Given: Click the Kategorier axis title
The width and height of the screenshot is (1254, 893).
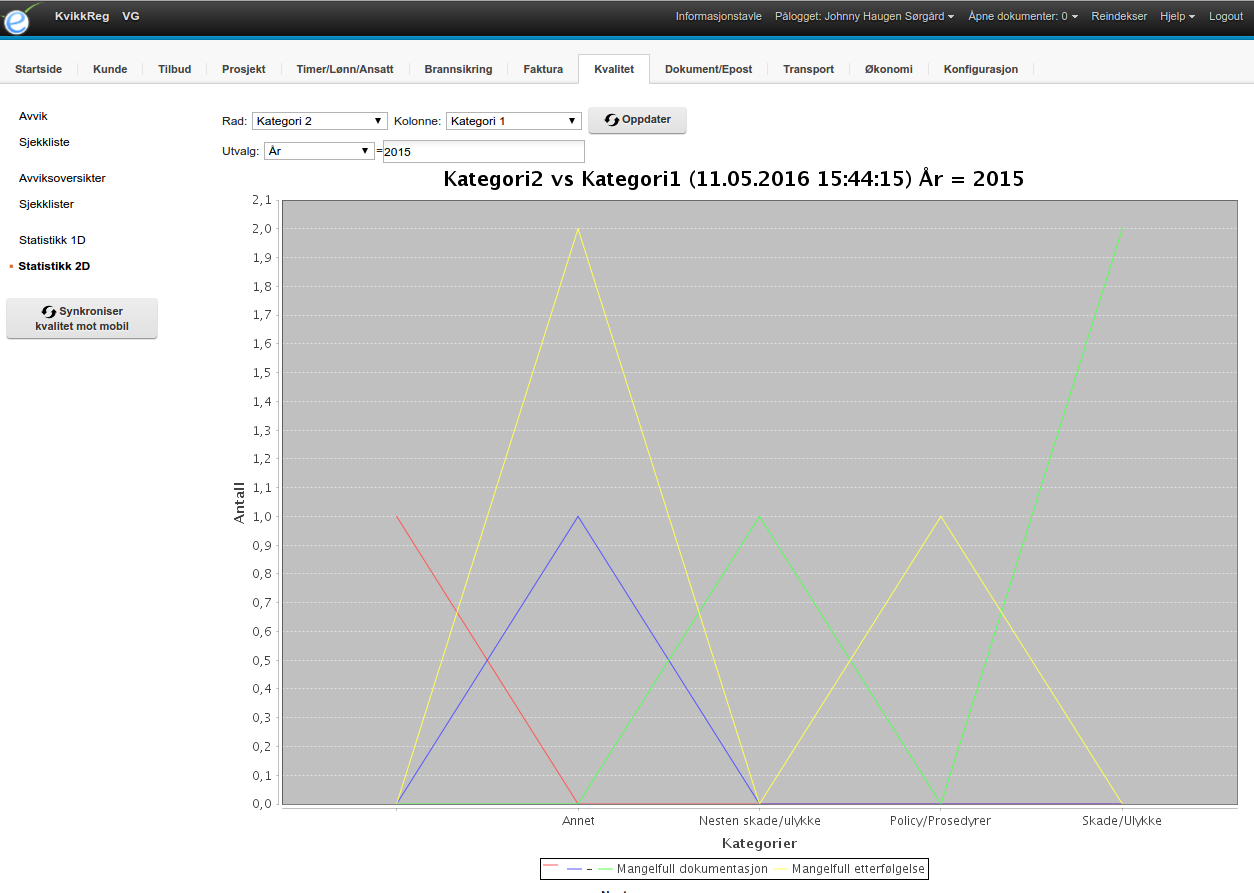Looking at the screenshot, I should (760, 845).
